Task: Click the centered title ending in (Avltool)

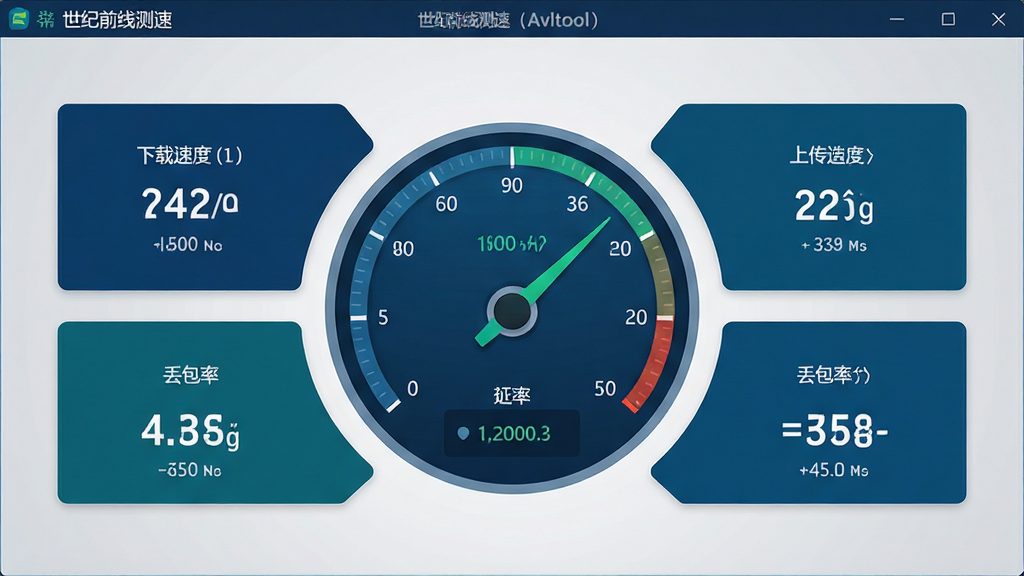Action: [509, 20]
